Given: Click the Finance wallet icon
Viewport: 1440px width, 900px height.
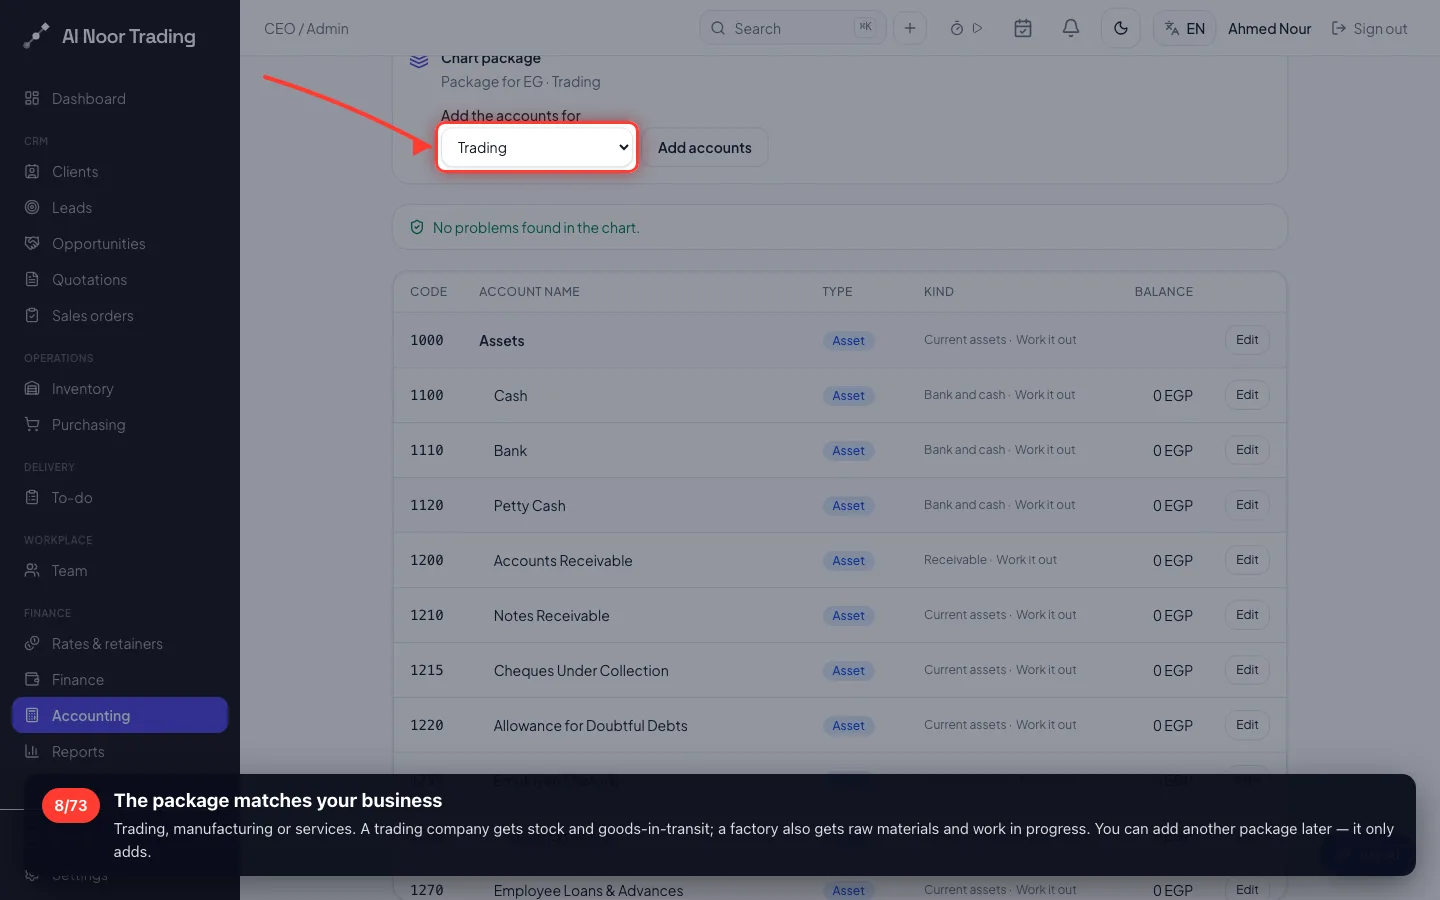Looking at the screenshot, I should tap(32, 679).
